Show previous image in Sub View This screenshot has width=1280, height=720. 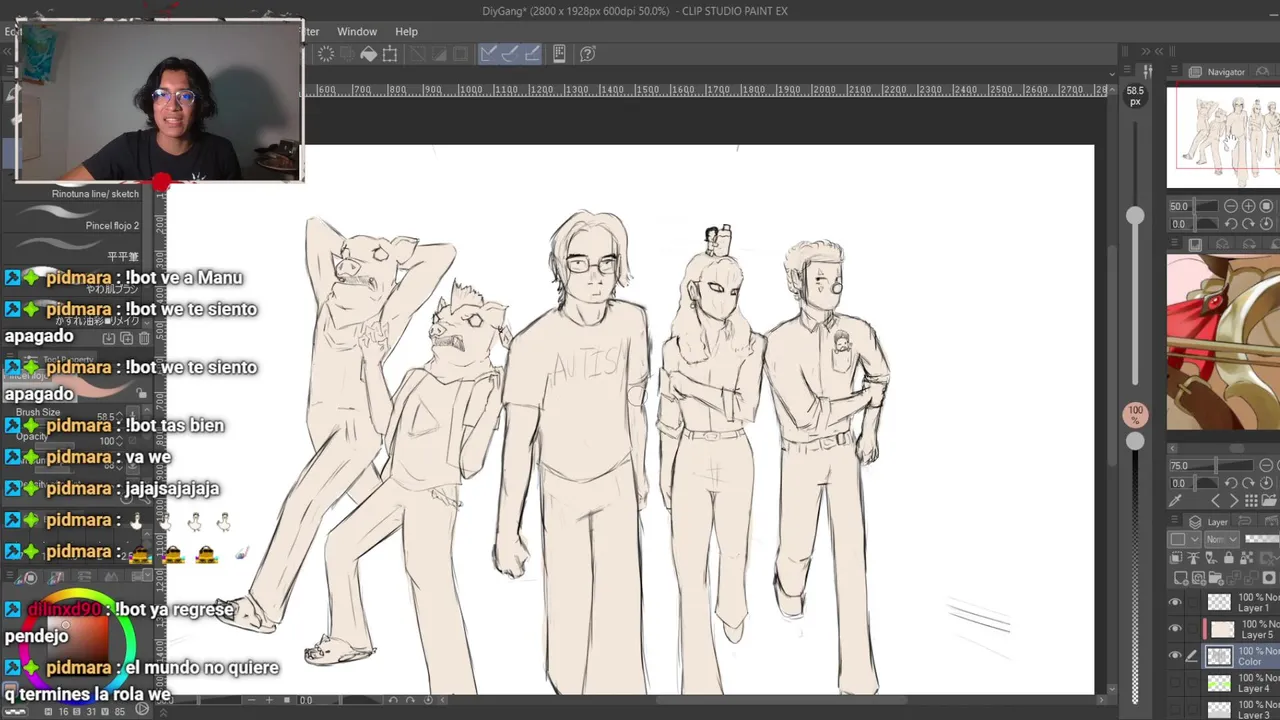coord(1215,500)
